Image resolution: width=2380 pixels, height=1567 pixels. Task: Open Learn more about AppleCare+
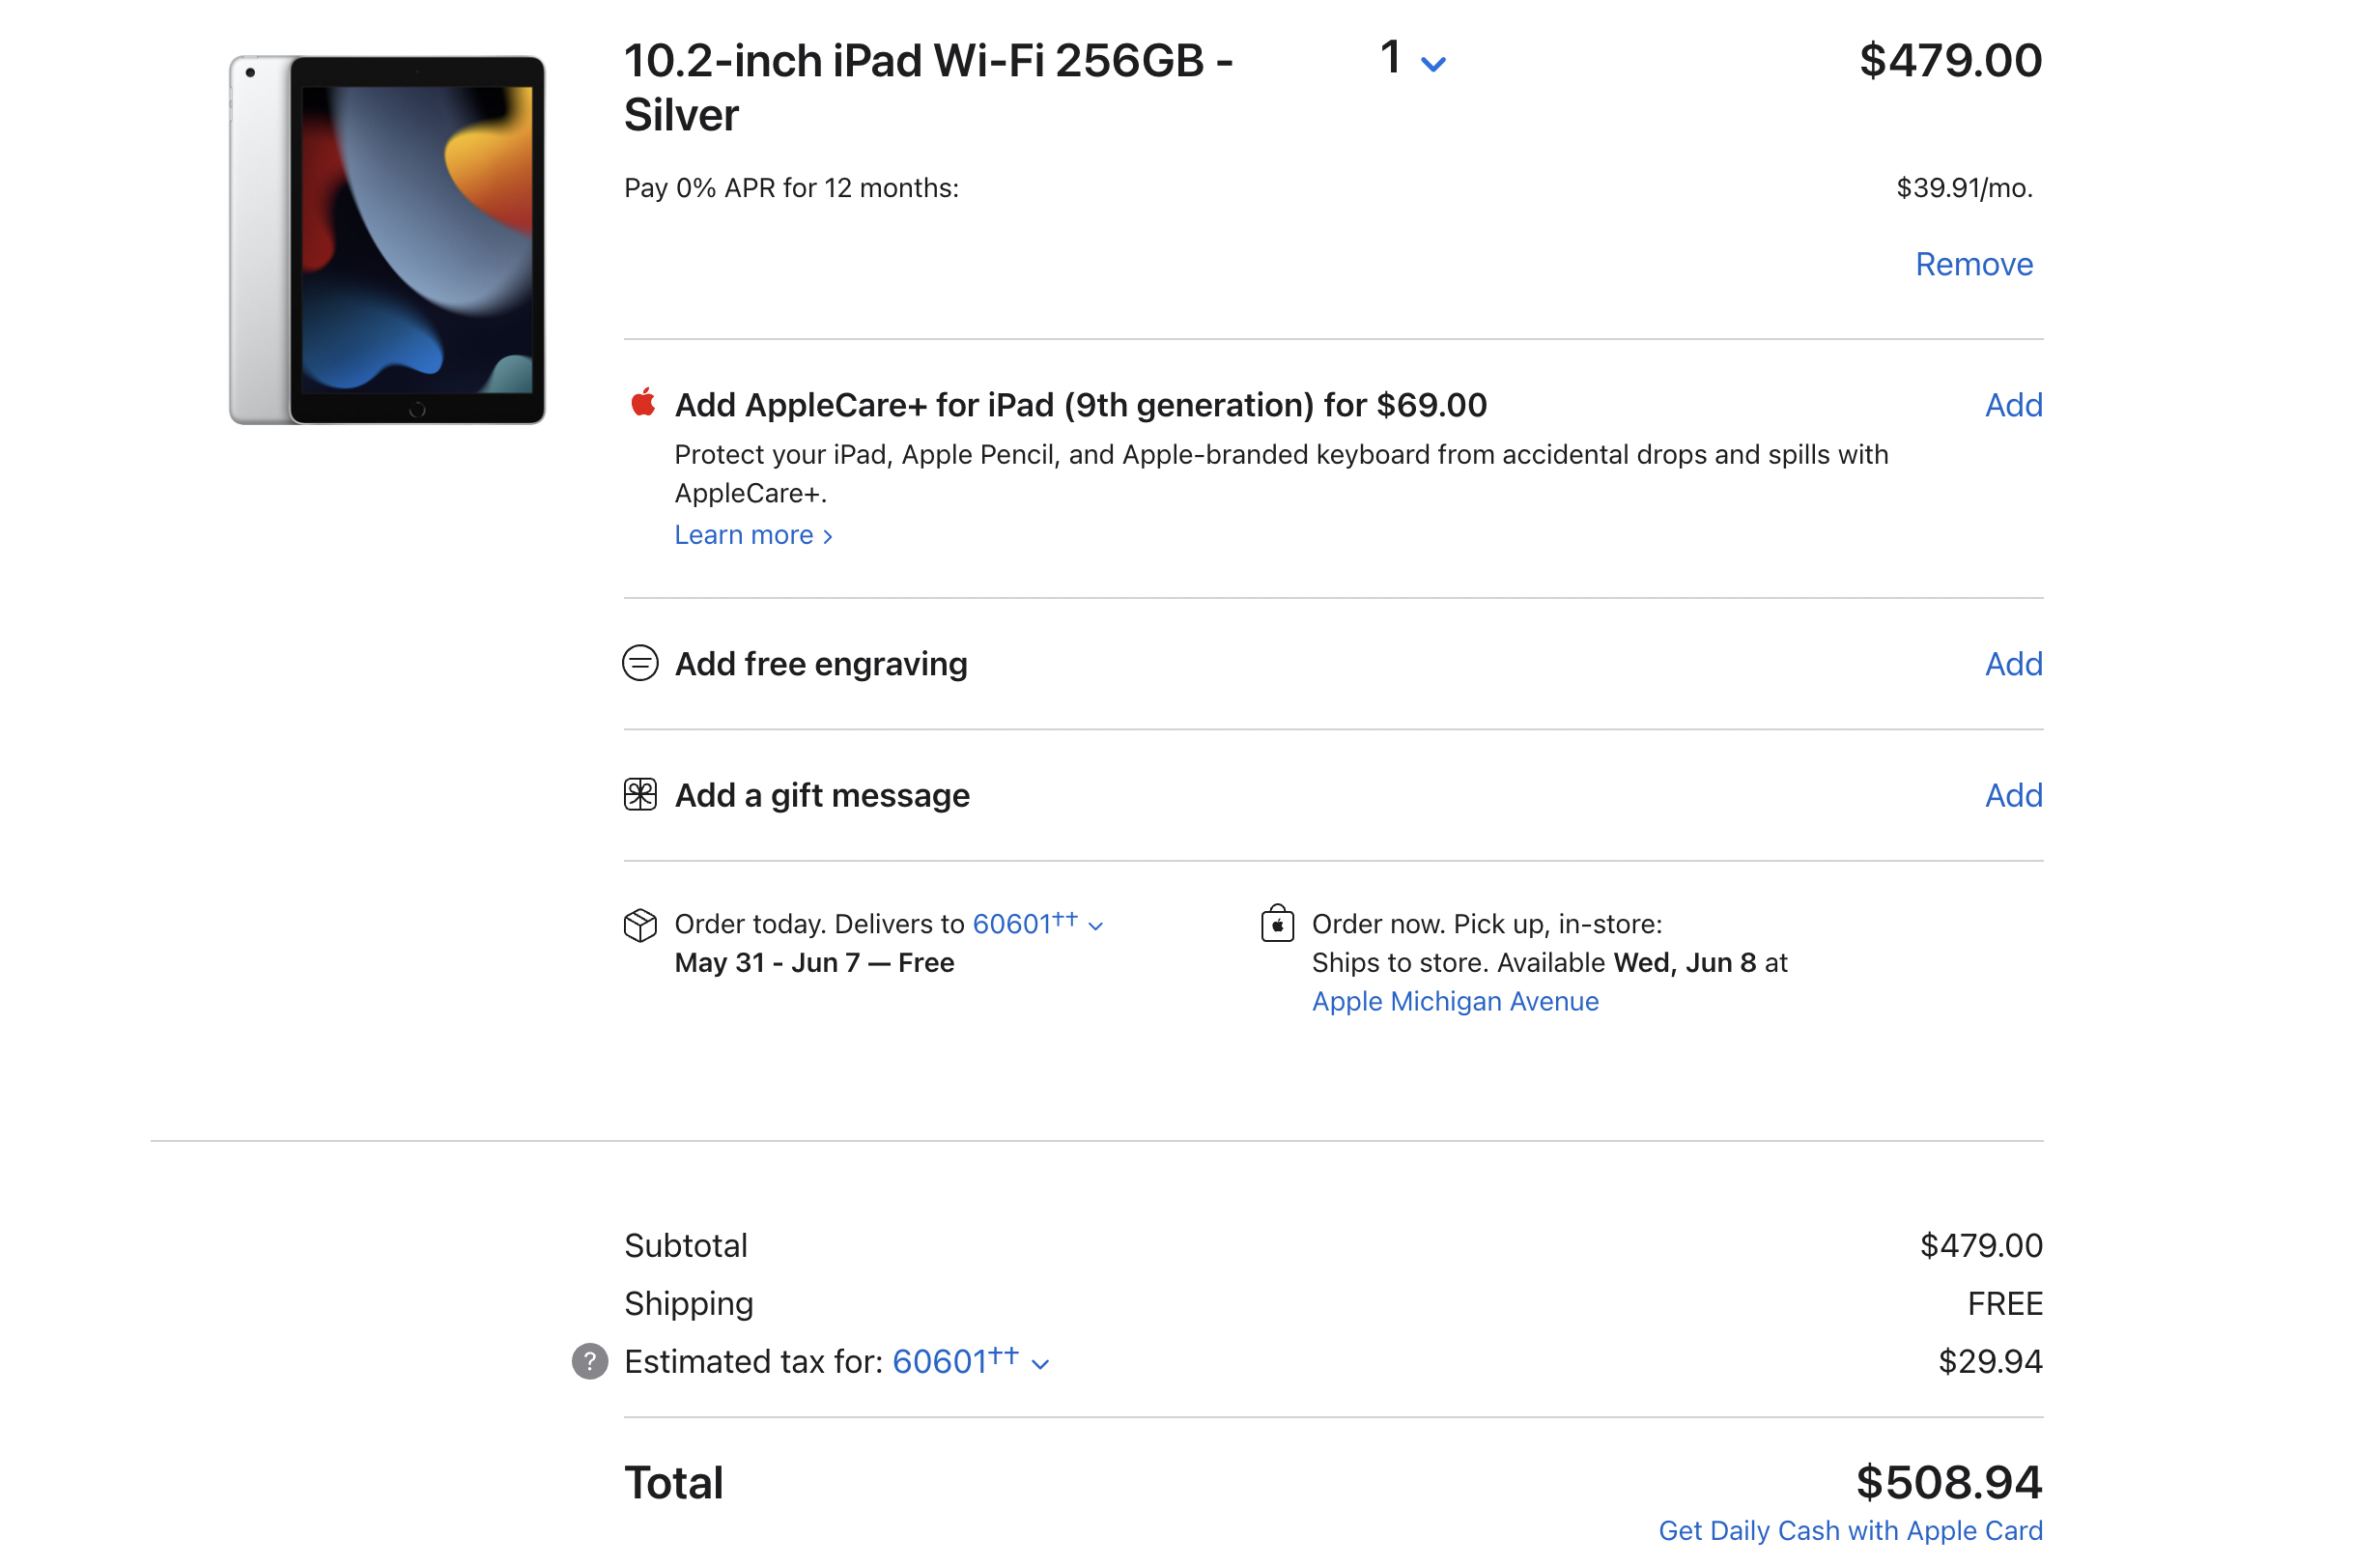(753, 535)
